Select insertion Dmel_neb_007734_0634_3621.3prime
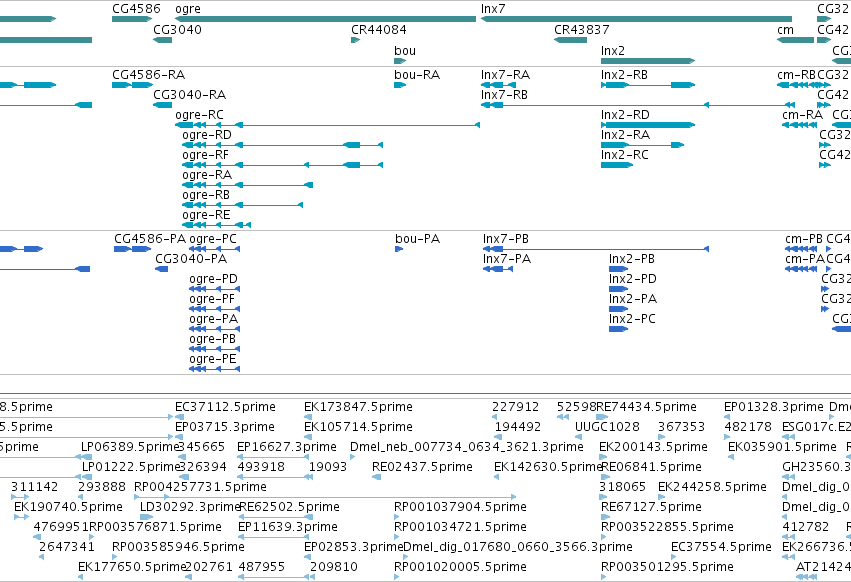This screenshot has height=582, width=851. [x=353, y=457]
